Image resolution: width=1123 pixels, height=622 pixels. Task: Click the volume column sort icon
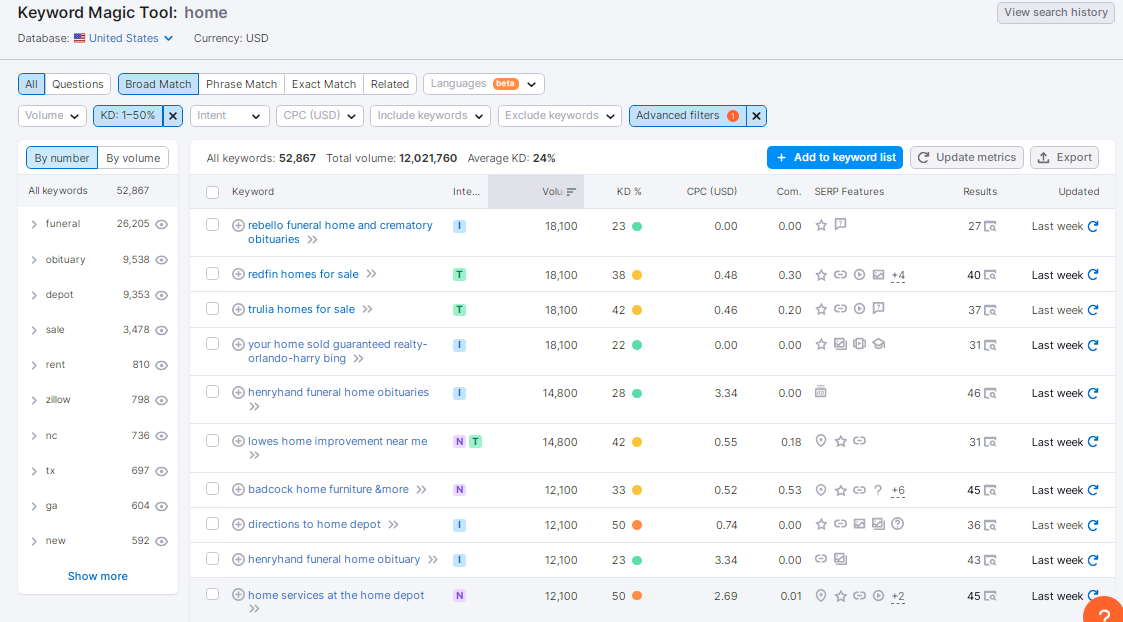click(571, 191)
